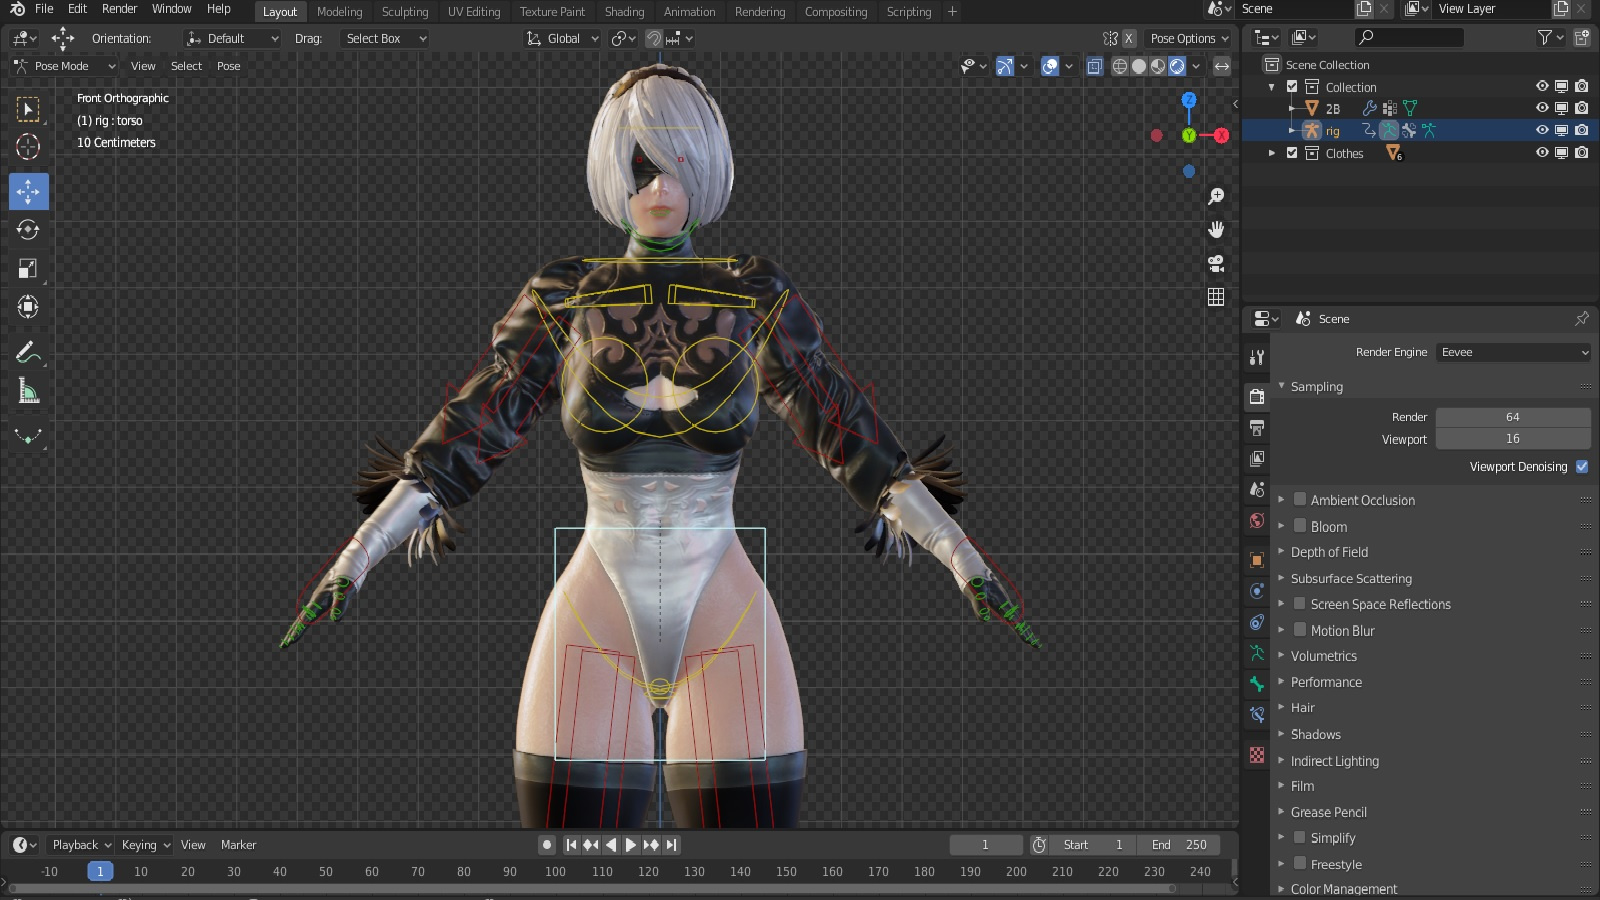Enable Bloom checkbox

click(x=1300, y=526)
